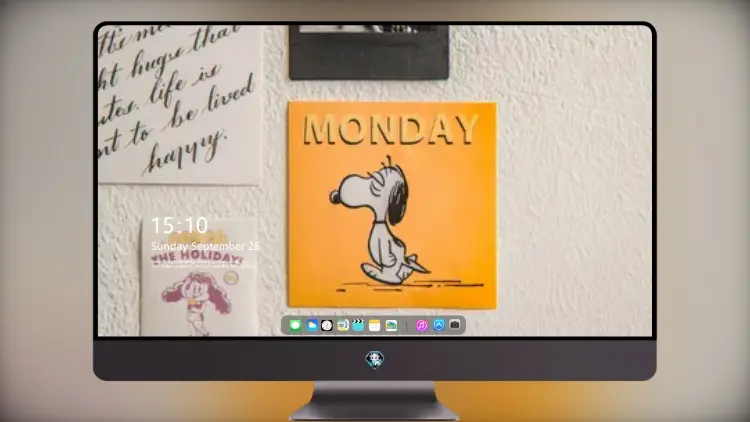Open the Clock app in dock
This screenshot has width=750, height=422.
pos(327,325)
